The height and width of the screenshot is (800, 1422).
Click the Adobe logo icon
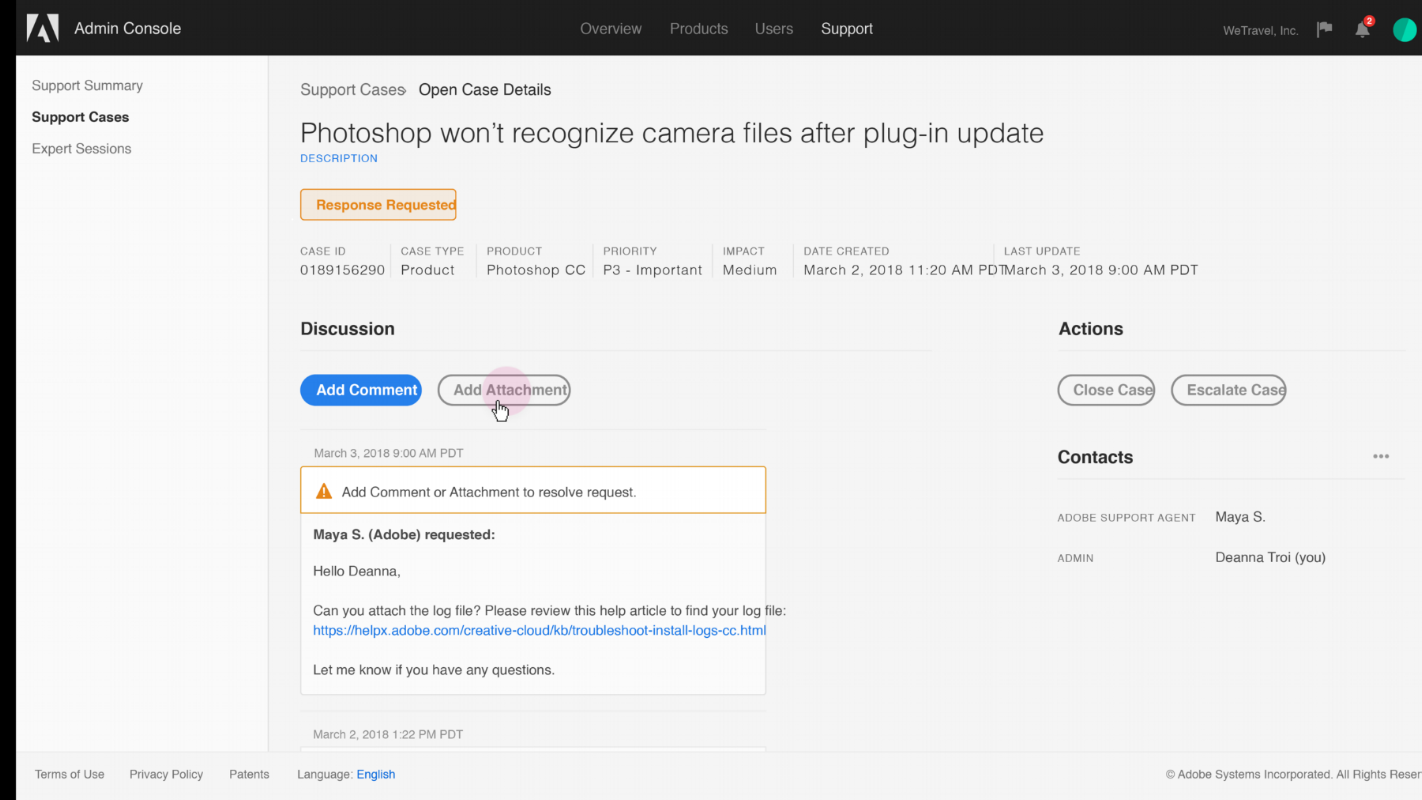(x=43, y=28)
